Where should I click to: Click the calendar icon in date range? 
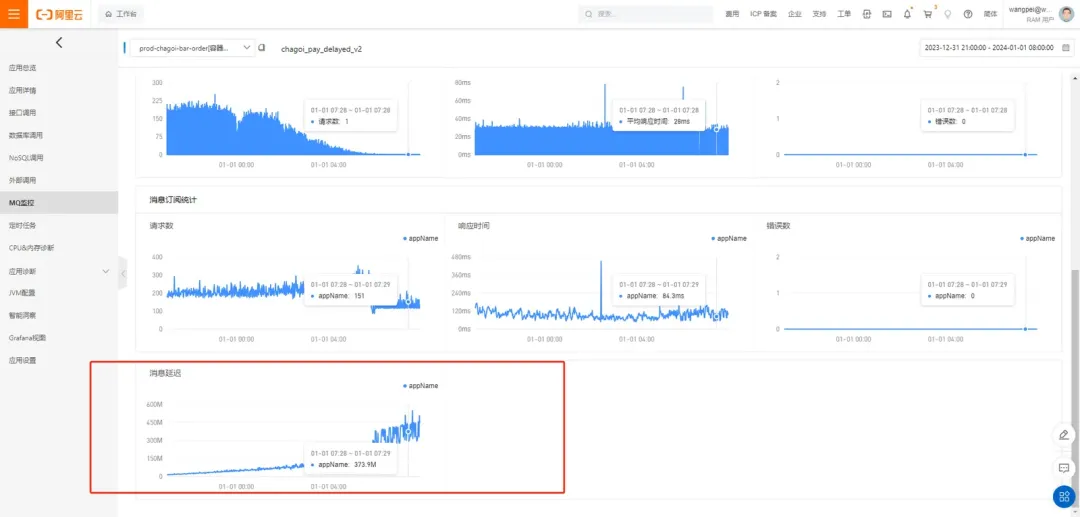pyautogui.click(x=1066, y=48)
